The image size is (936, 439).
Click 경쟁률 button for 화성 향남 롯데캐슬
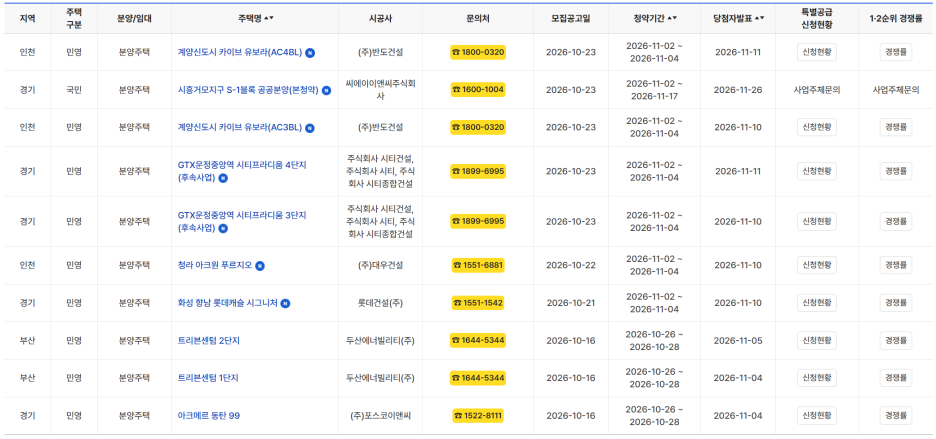point(896,303)
